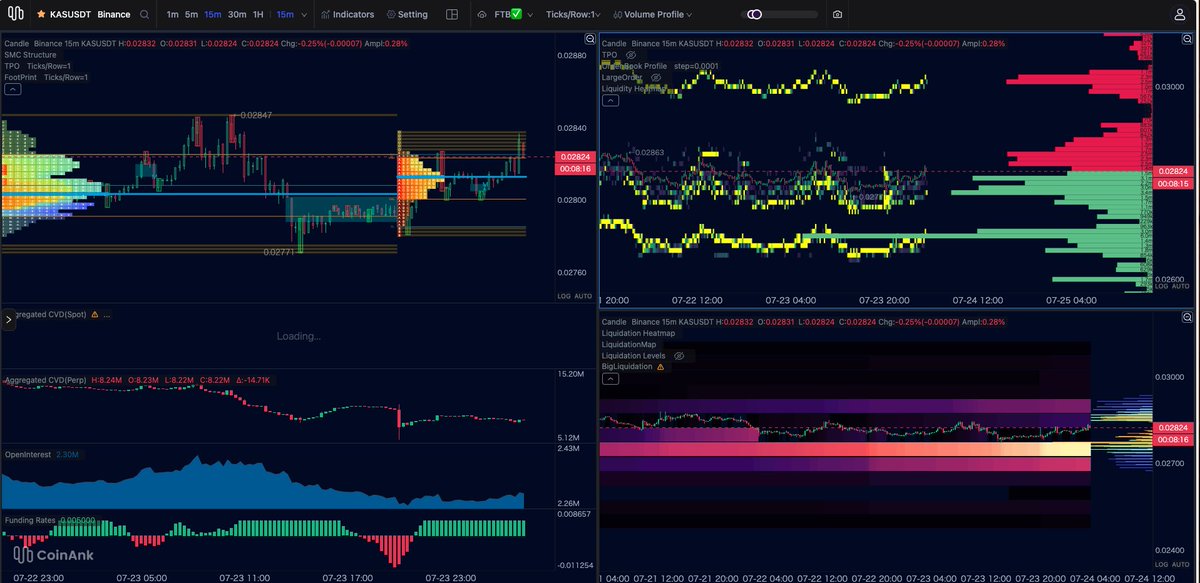Collapse indicator legend in top-right chart
1200x583 pixels.
[611, 101]
